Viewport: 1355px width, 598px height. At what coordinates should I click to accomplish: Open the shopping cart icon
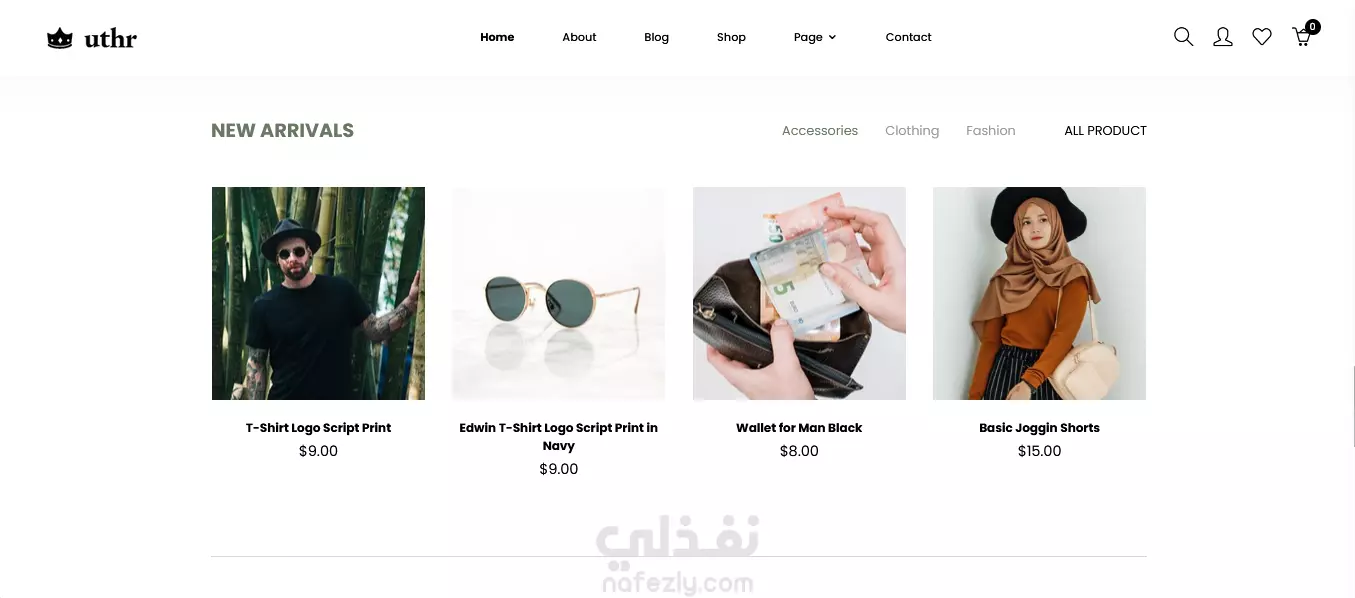pos(1303,36)
